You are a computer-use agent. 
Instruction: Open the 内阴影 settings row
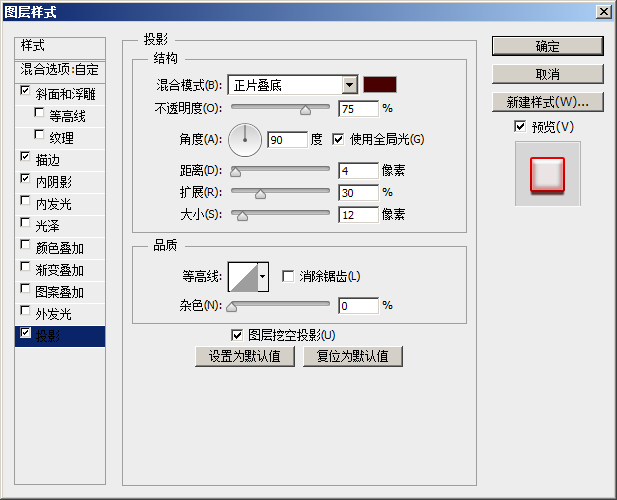[x=60, y=182]
